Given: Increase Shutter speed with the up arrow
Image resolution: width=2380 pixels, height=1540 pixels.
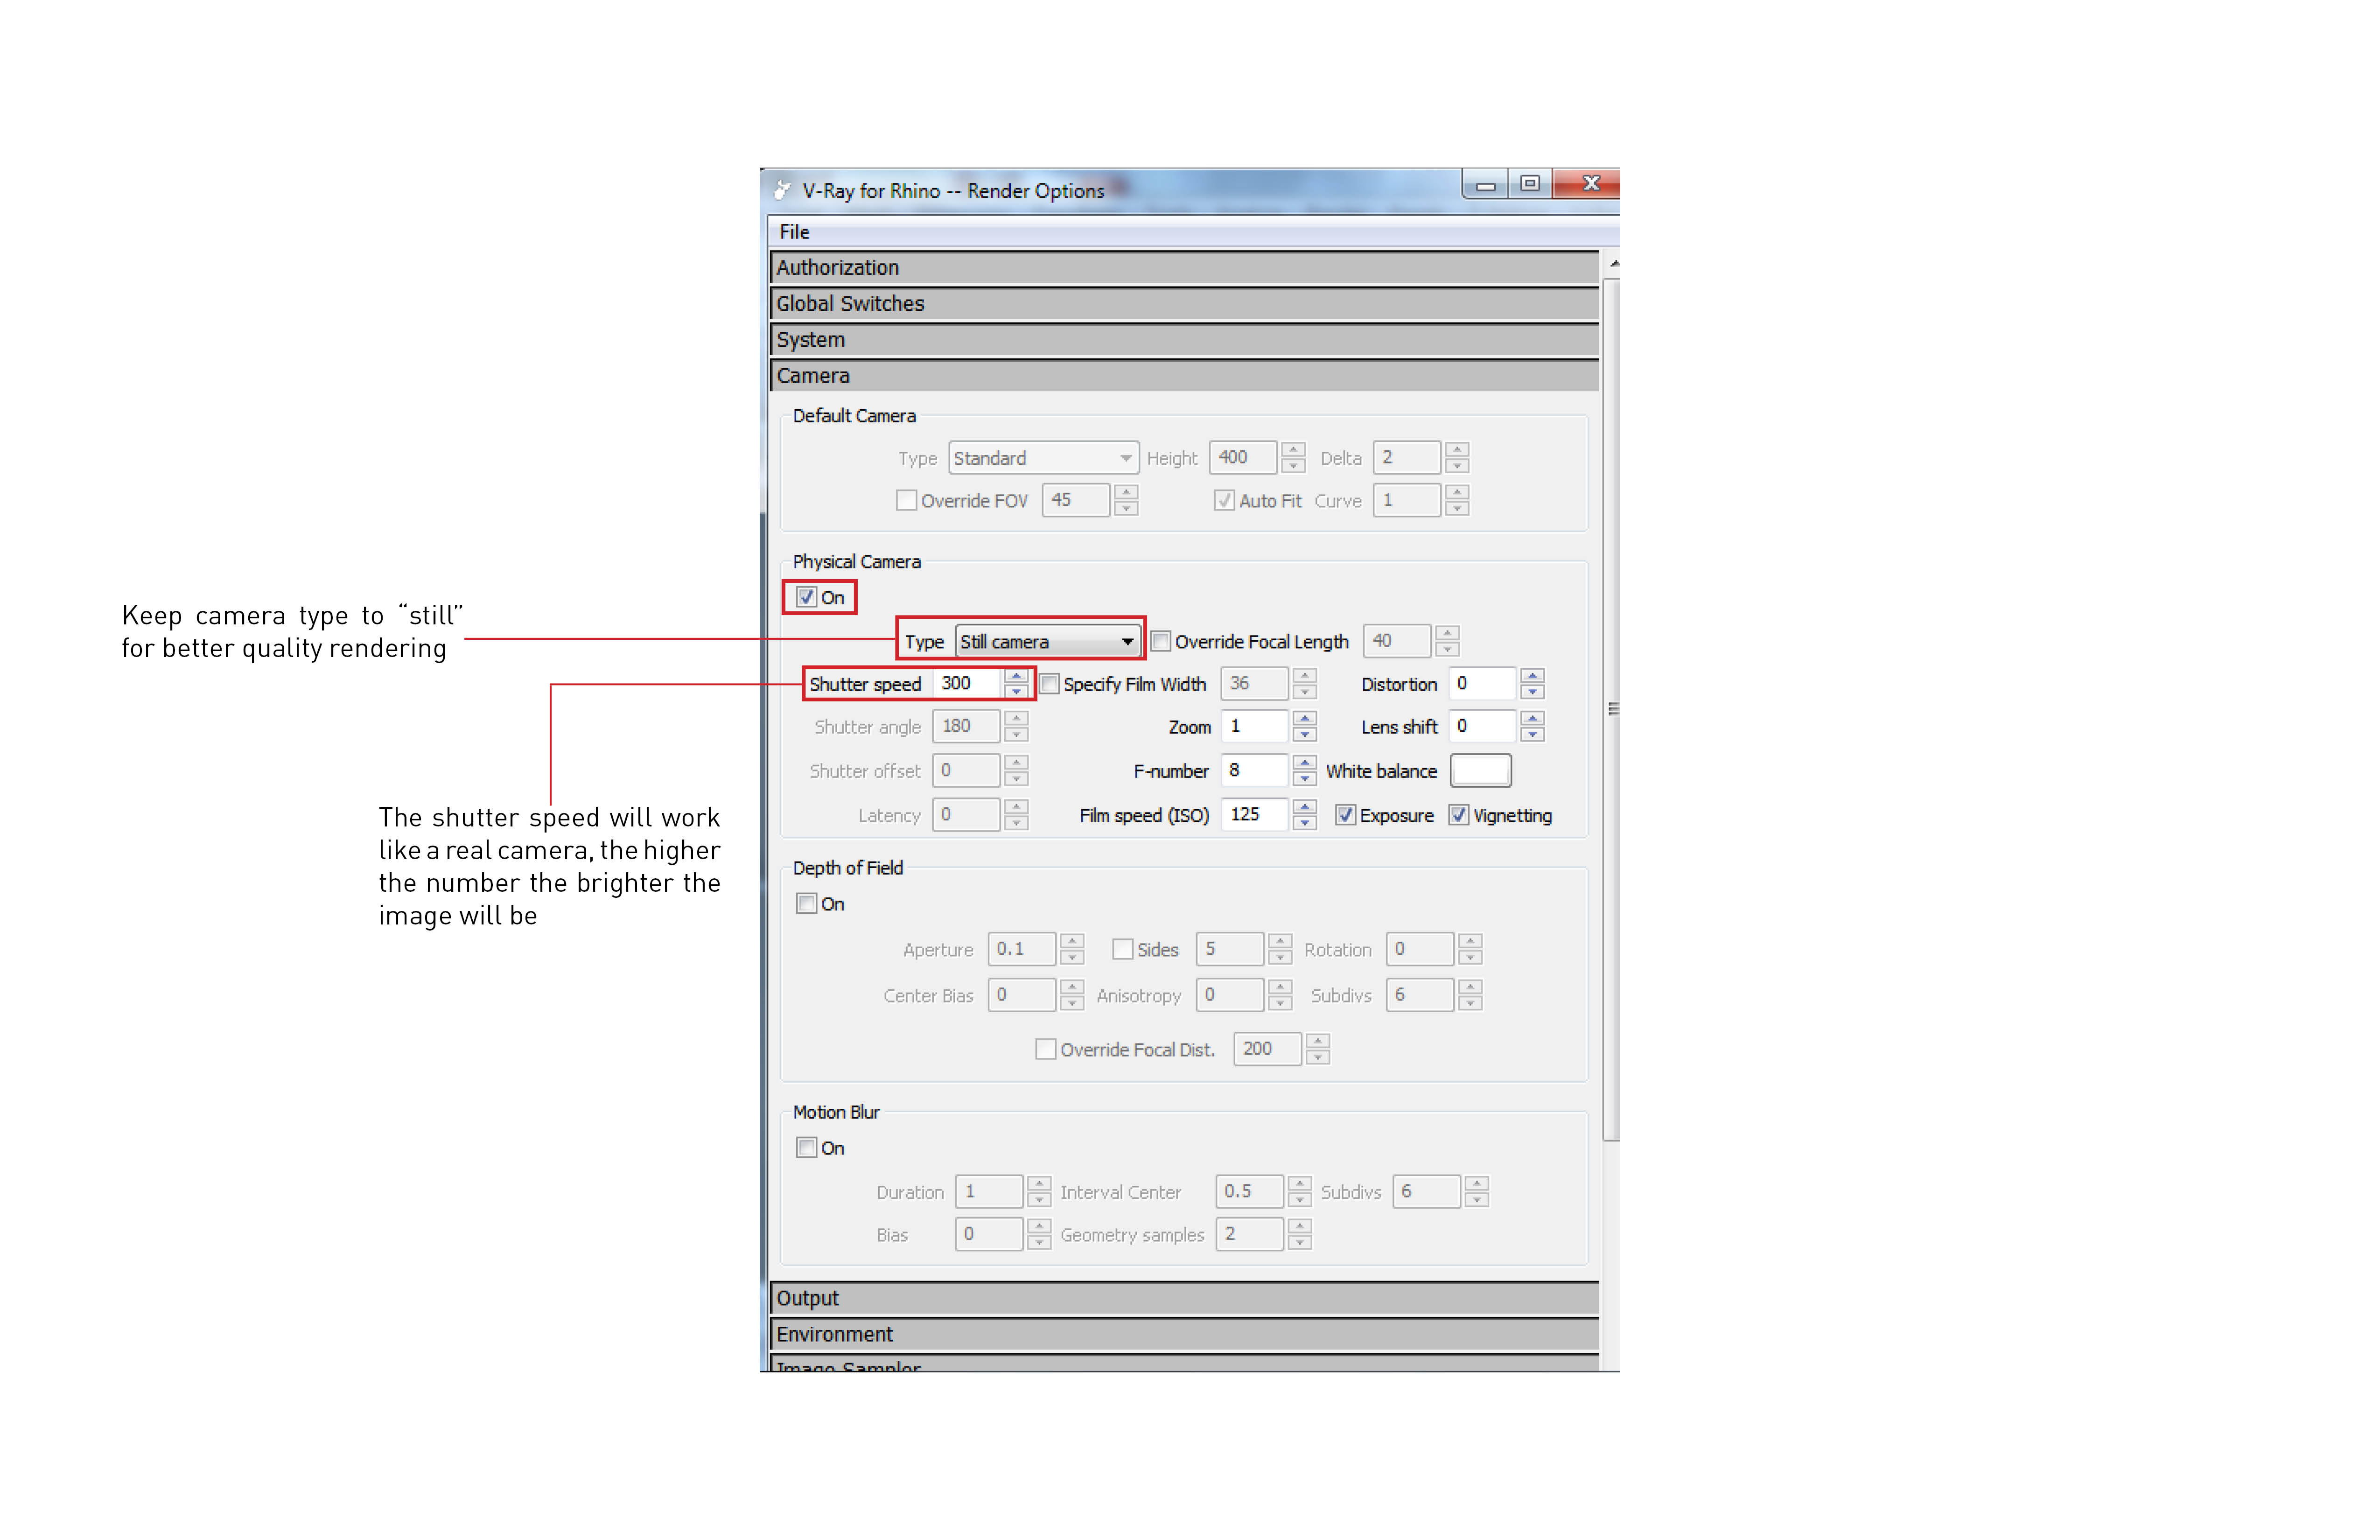Looking at the screenshot, I should pyautogui.click(x=1016, y=677).
